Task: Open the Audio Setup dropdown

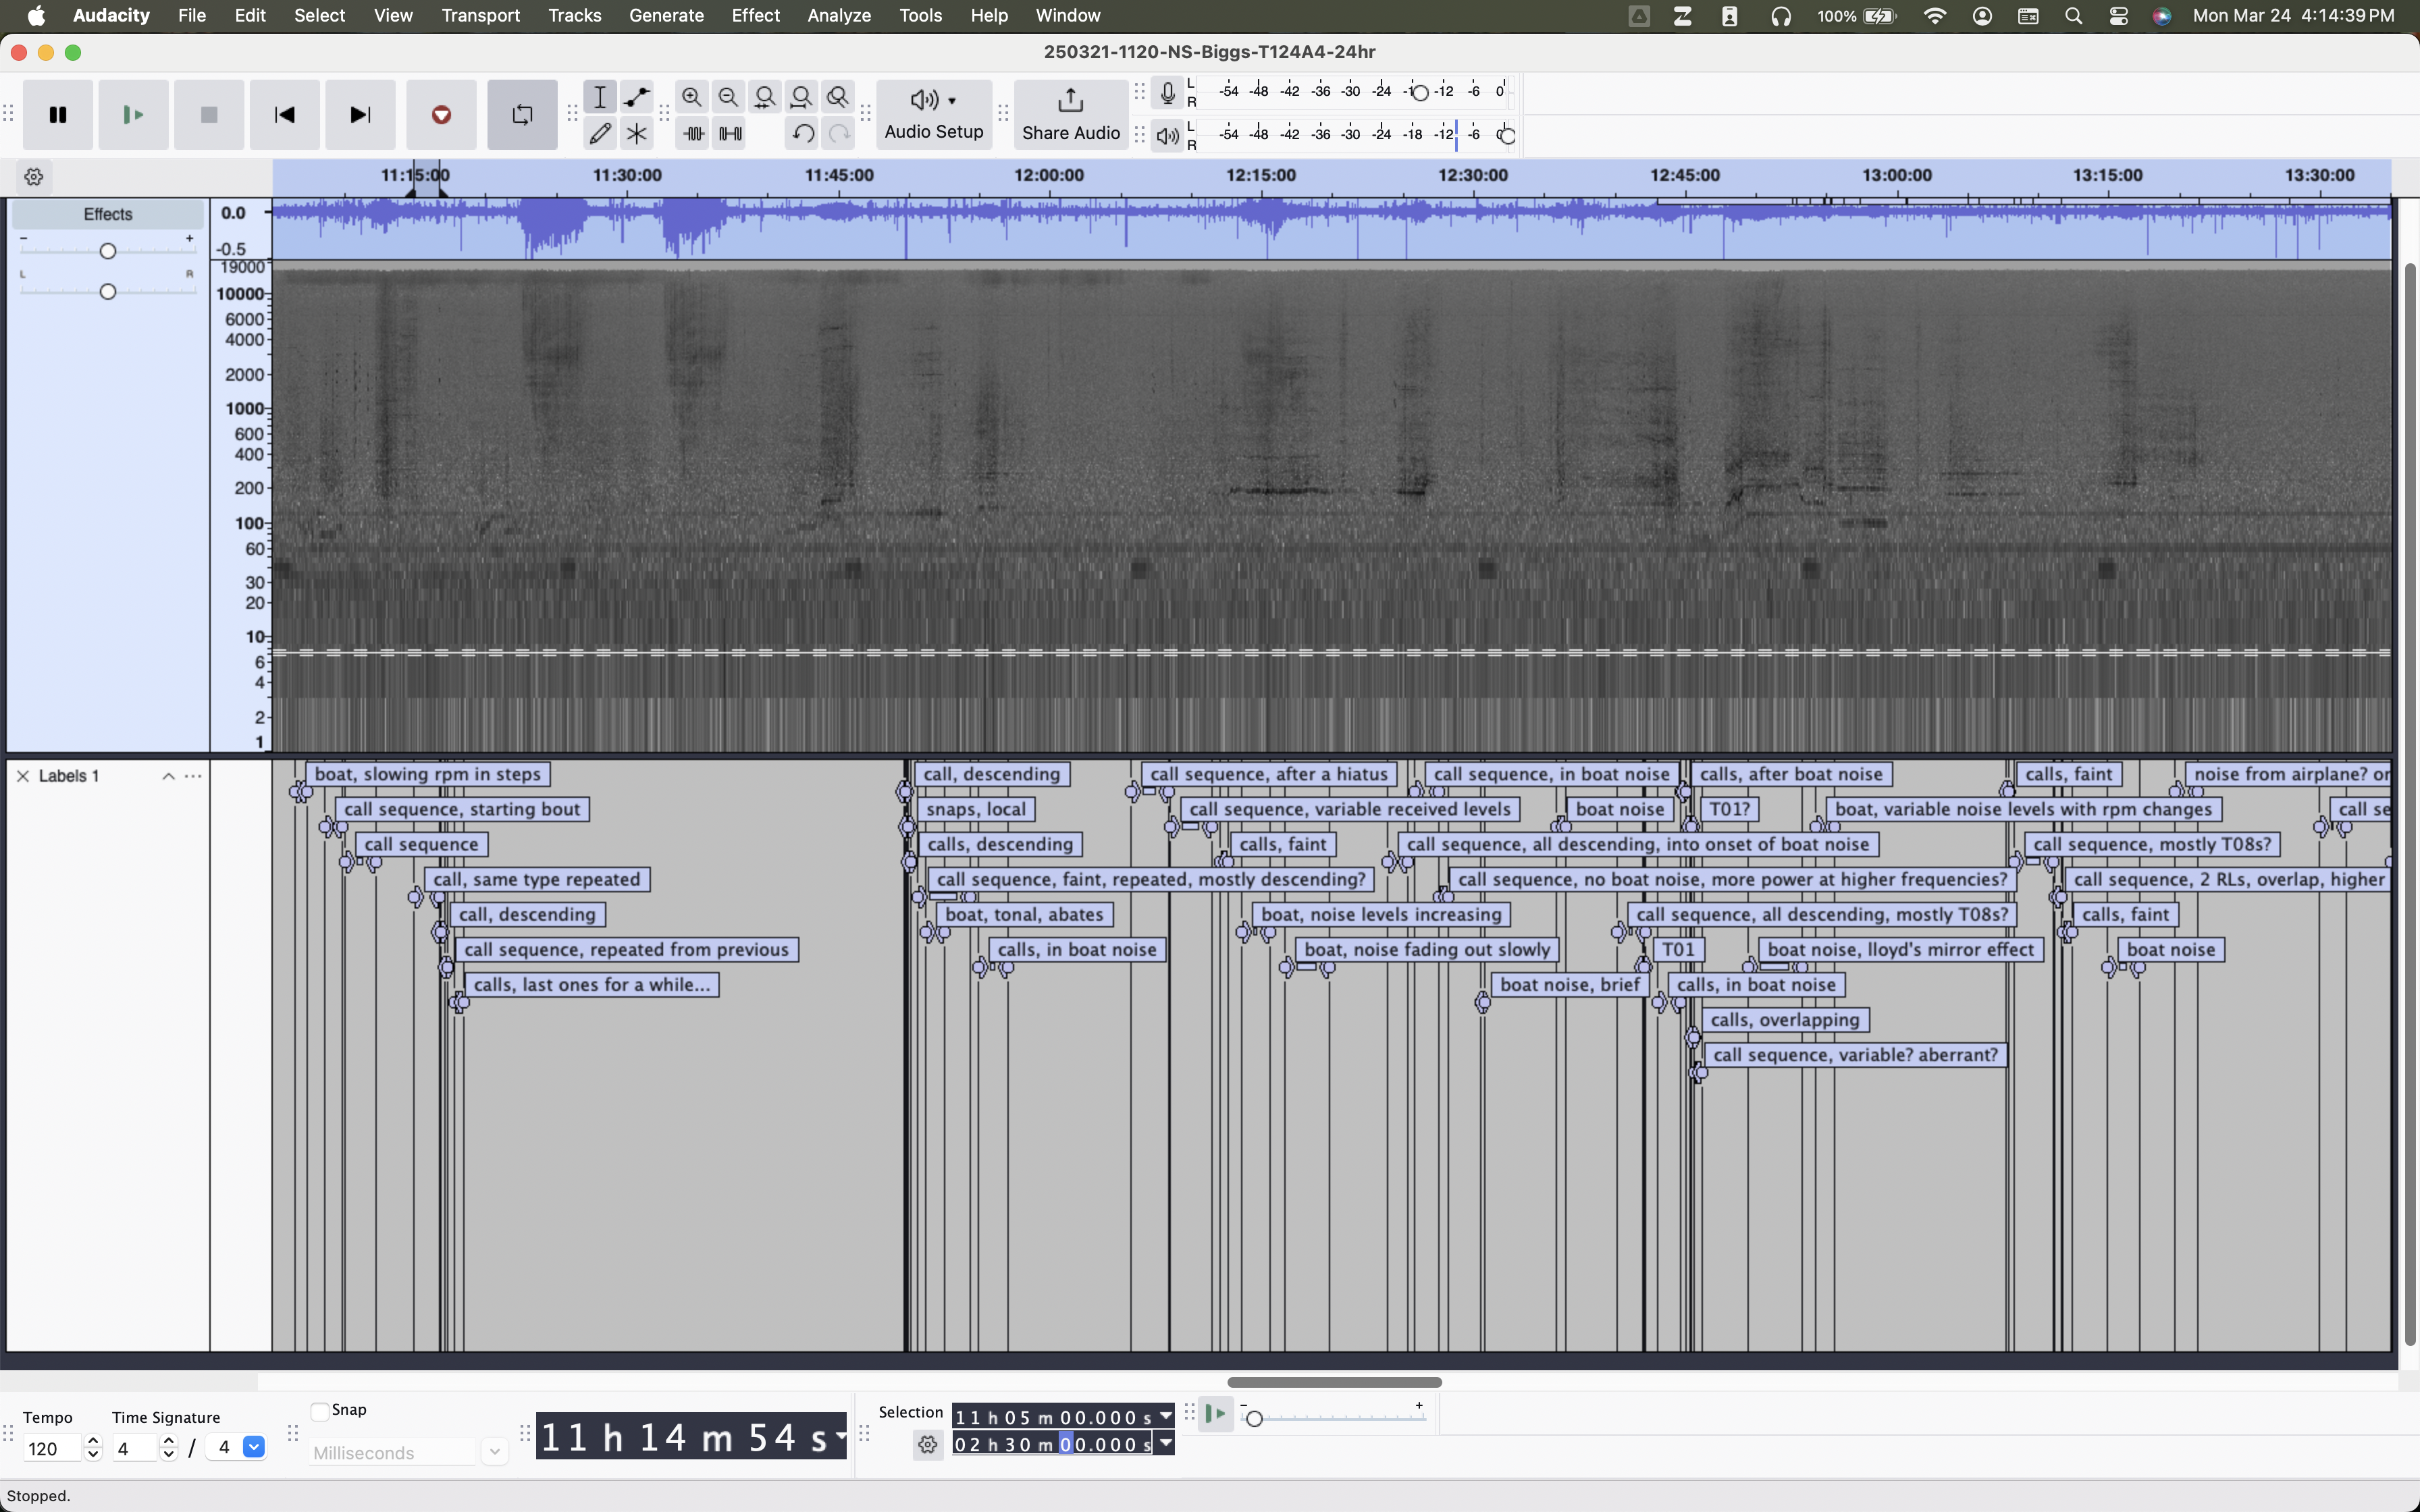Action: point(933,115)
